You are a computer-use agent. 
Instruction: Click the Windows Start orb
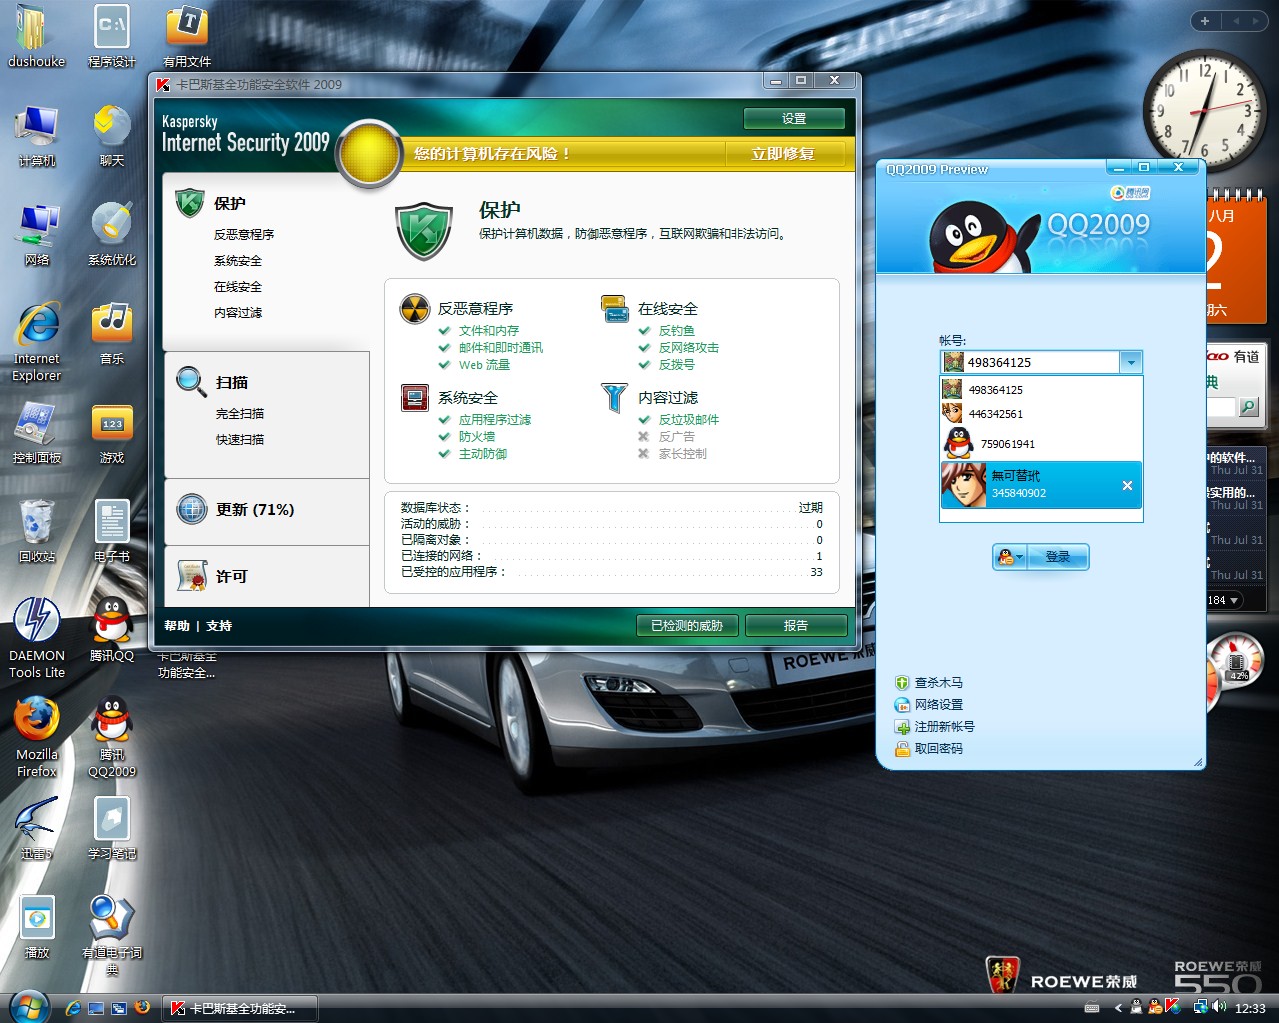(29, 1006)
